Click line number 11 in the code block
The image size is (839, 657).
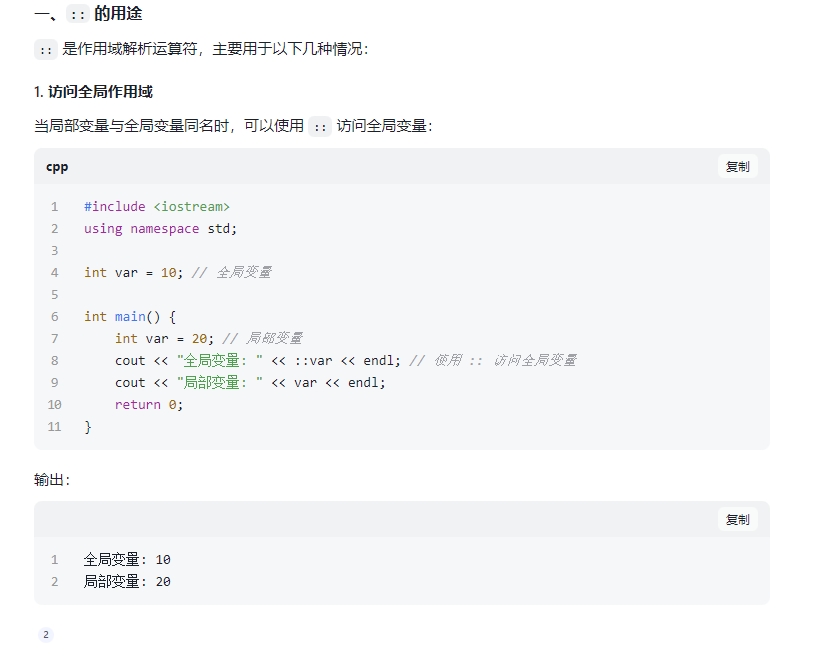point(54,426)
